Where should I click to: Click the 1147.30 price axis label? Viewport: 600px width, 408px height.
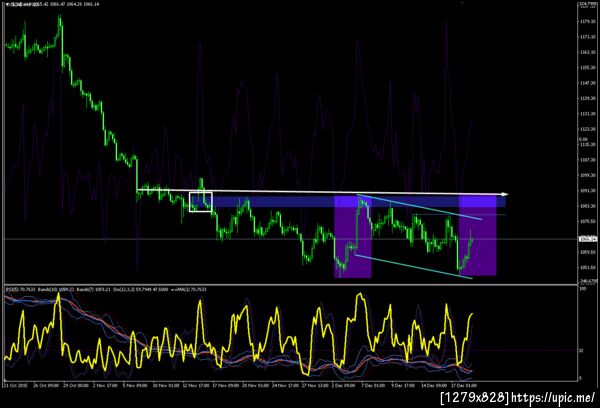587,83
